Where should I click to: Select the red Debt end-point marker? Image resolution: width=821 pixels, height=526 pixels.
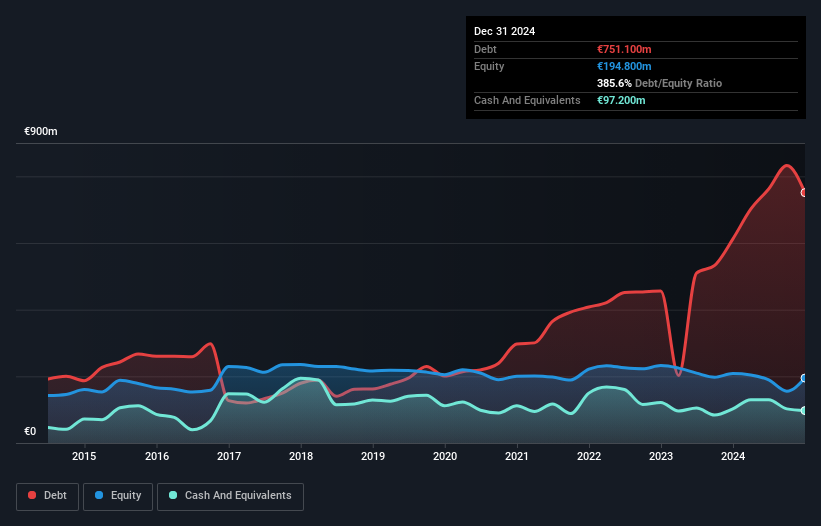point(804,193)
